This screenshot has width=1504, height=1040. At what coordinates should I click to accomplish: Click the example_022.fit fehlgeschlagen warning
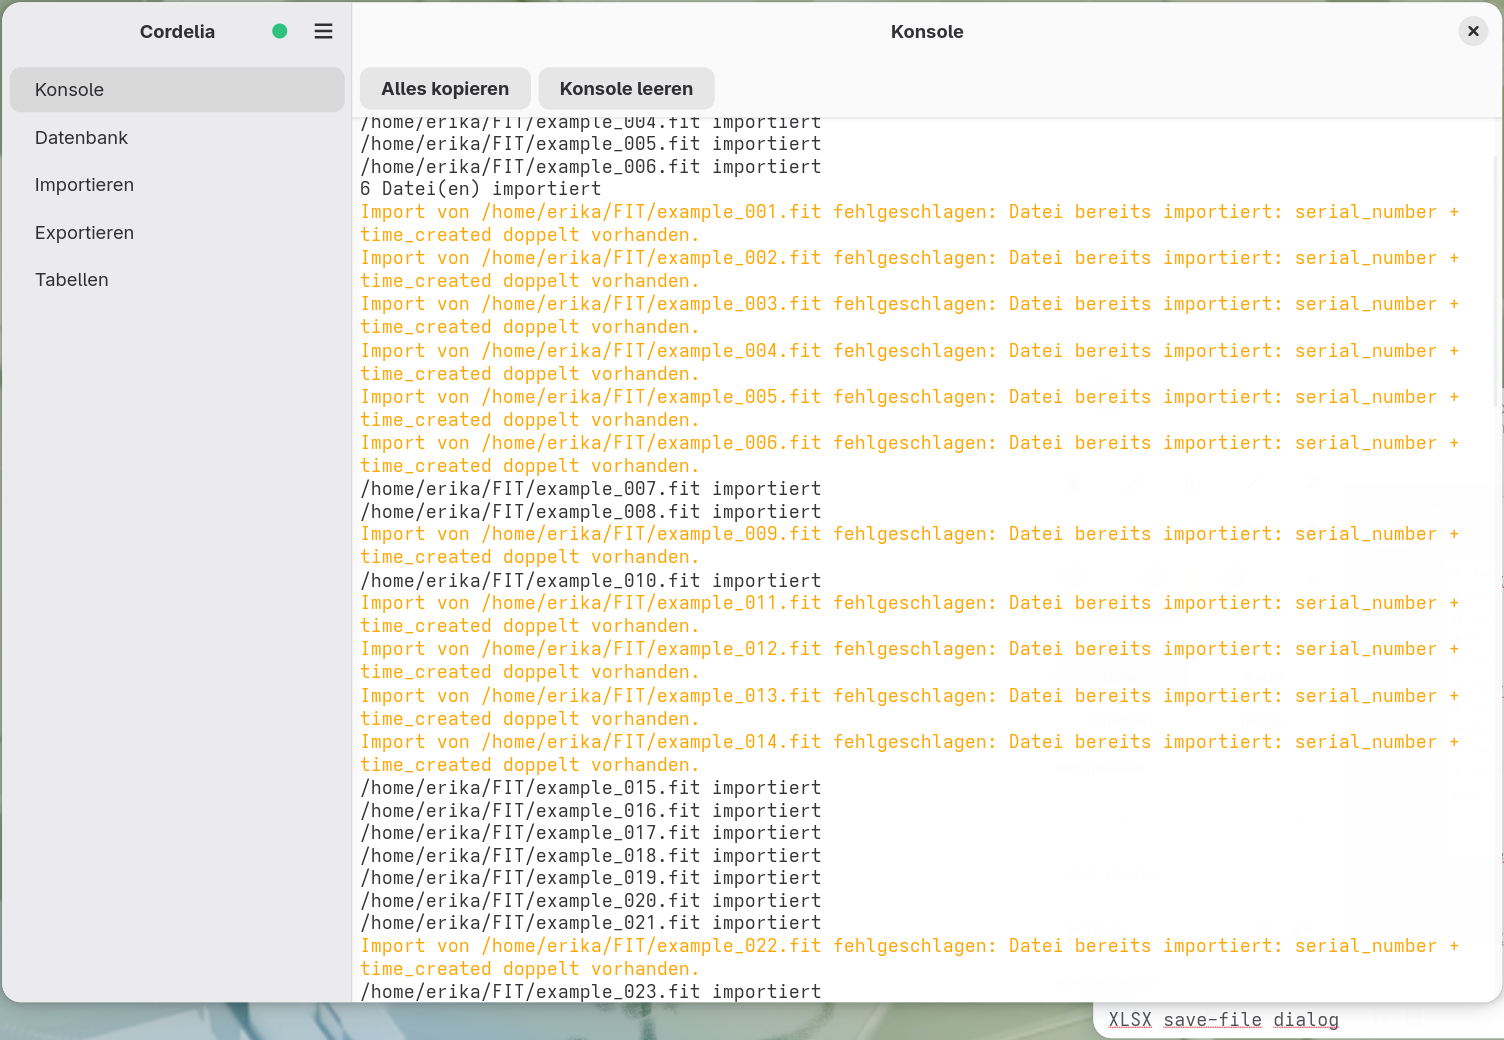[909, 957]
